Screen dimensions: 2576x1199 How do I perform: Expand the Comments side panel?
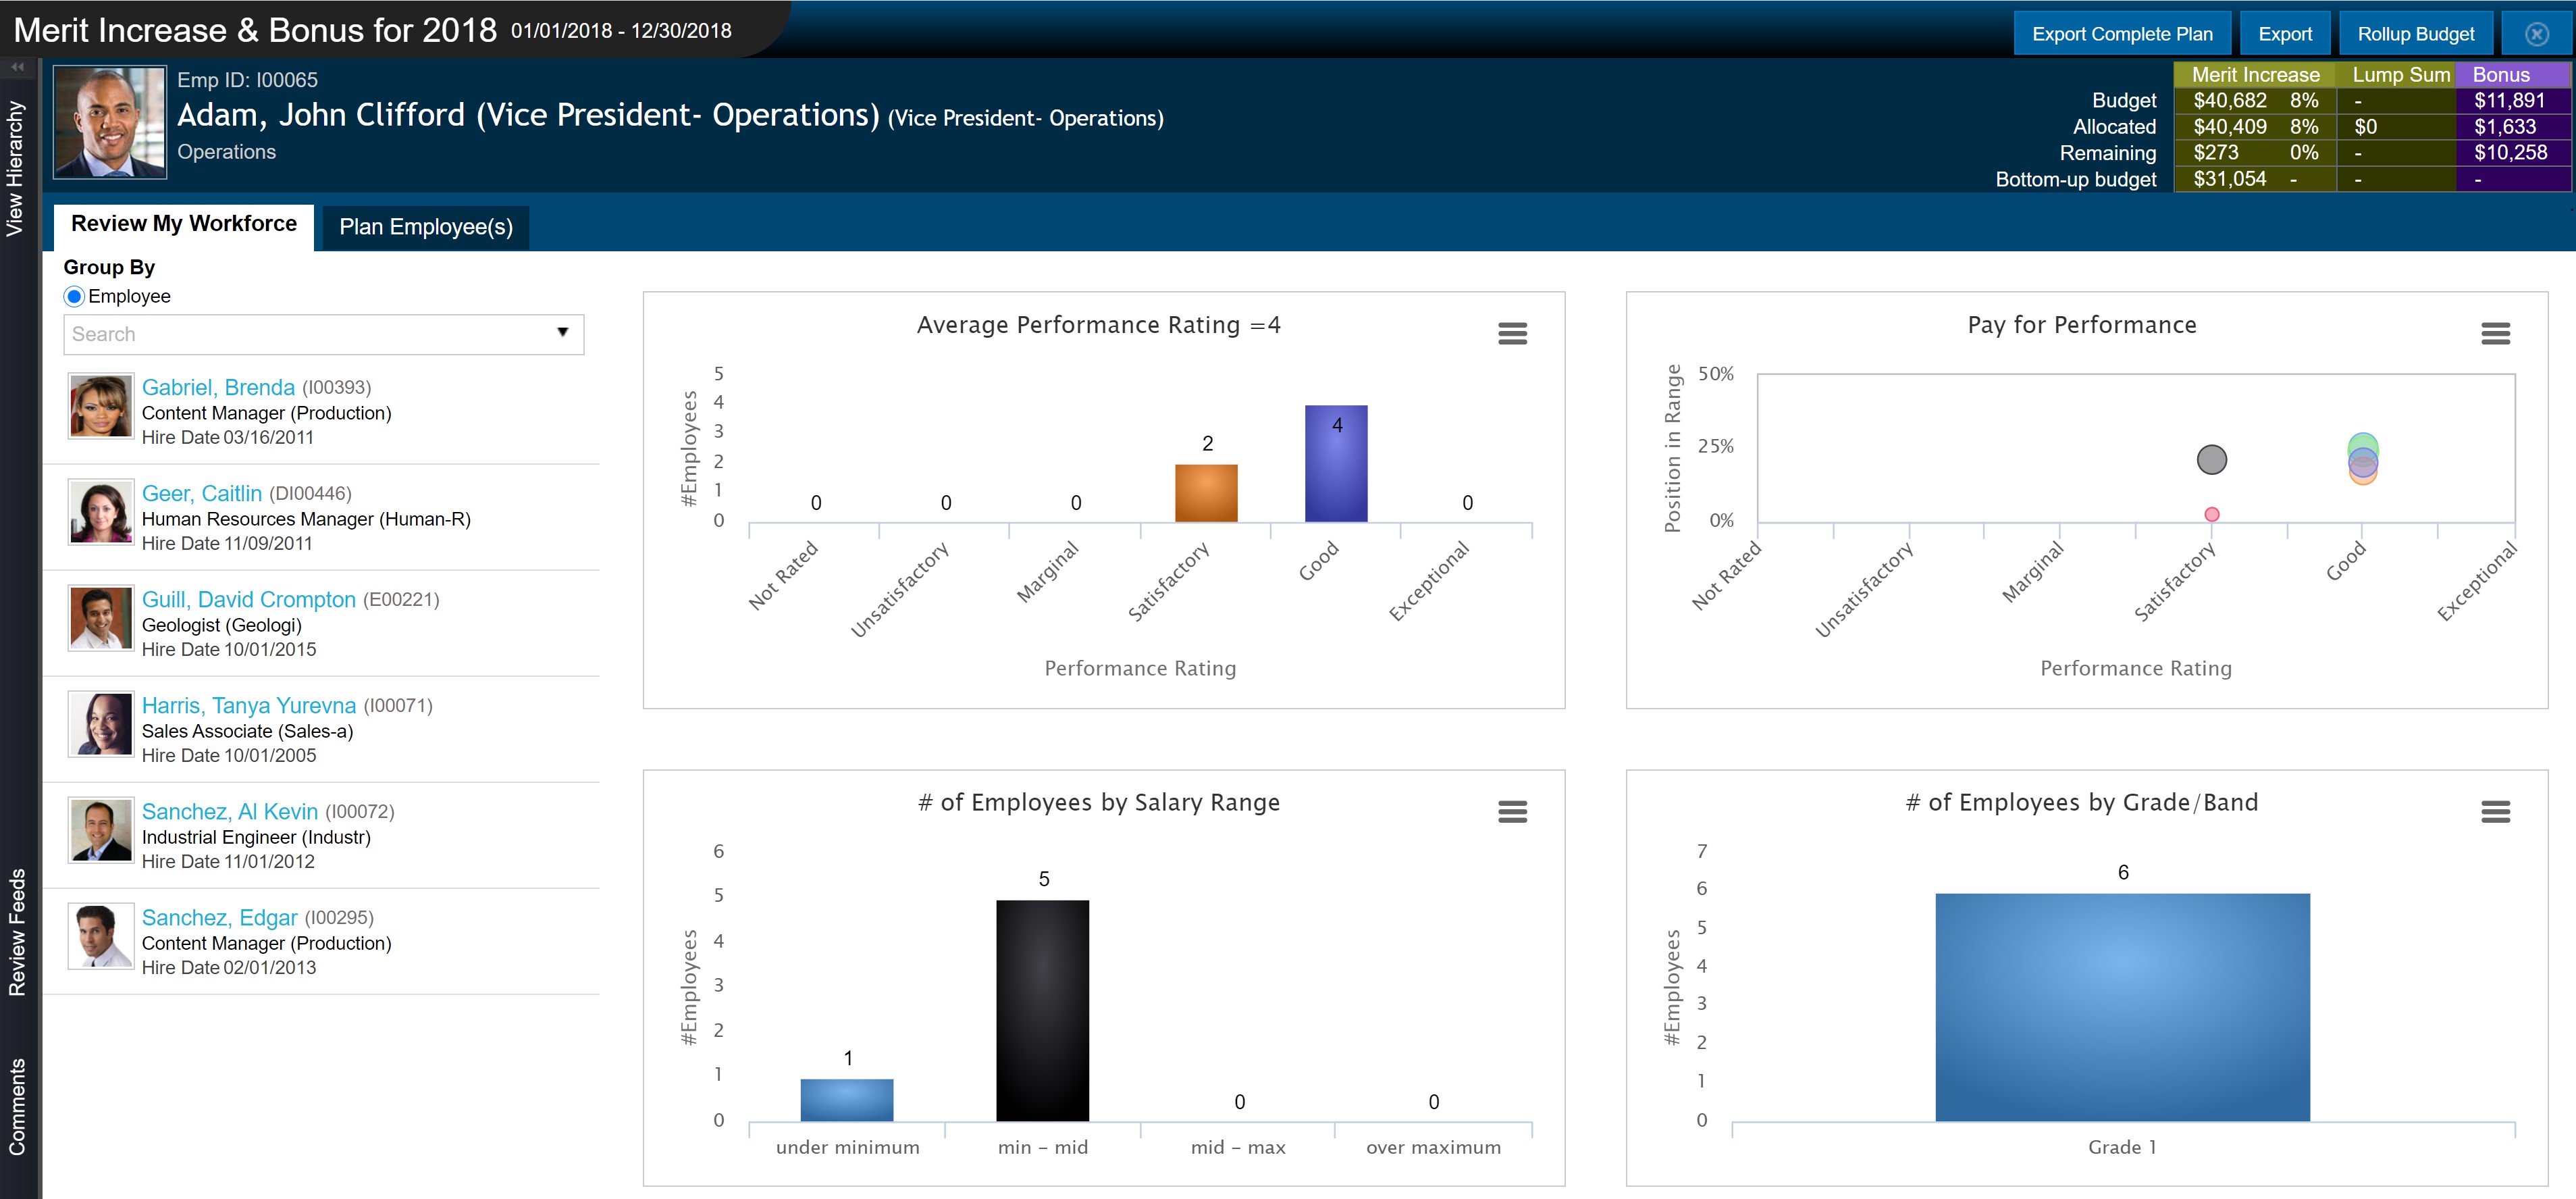[x=17, y=1106]
